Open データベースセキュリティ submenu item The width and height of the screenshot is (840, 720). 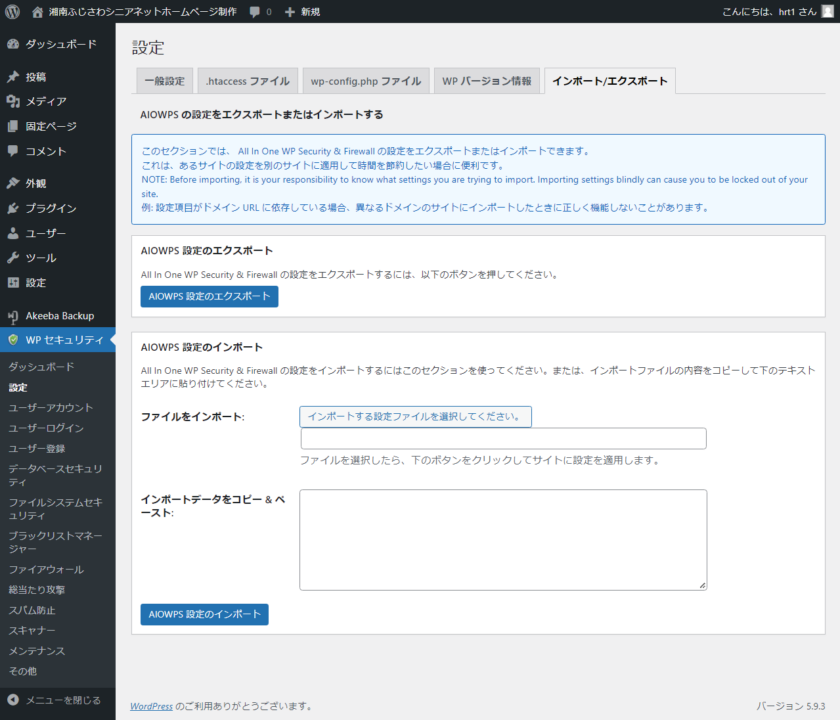click(55, 475)
